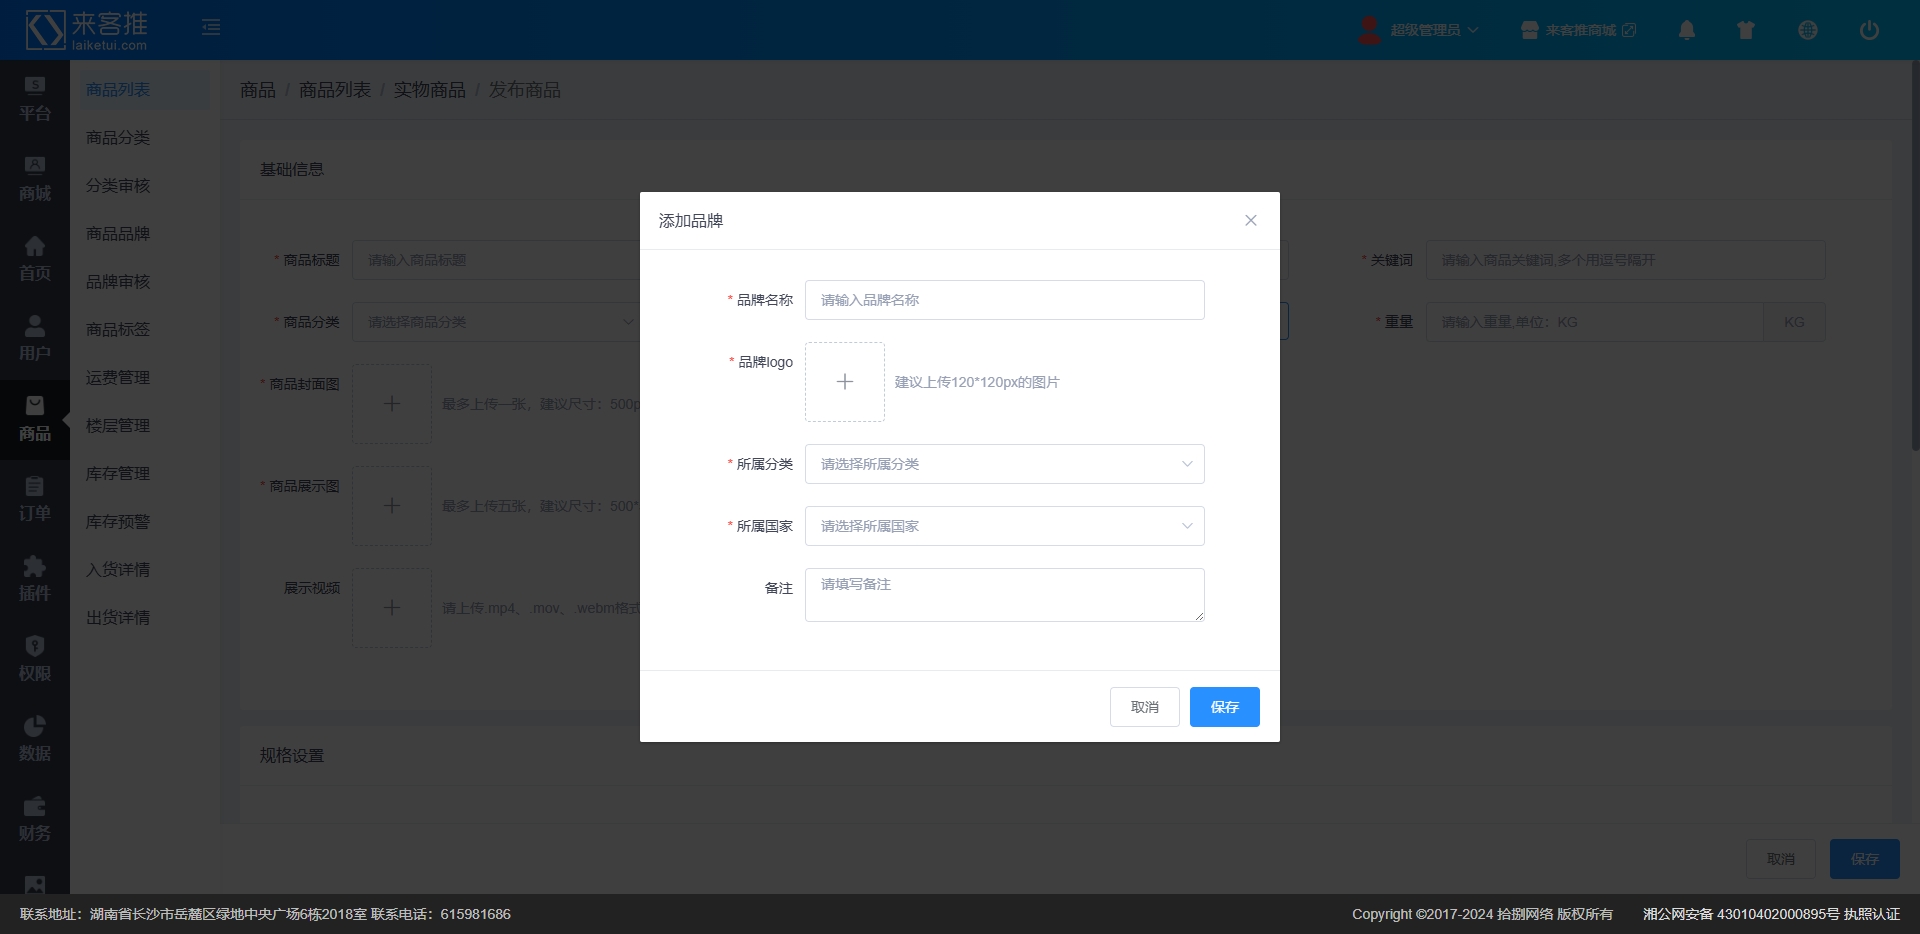Select 库存管理 in the side menu
1920x934 pixels.
(x=118, y=474)
